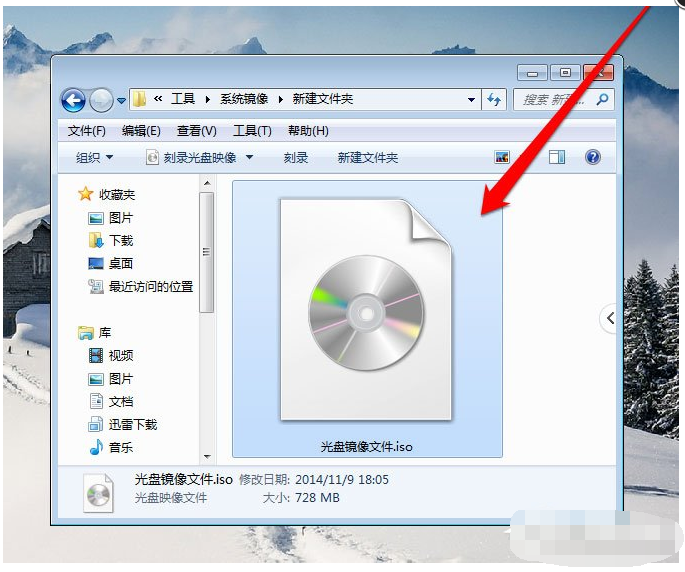The width and height of the screenshot is (685, 572).
Task: Open the recent pages dropdown arrow
Action: coord(122,101)
